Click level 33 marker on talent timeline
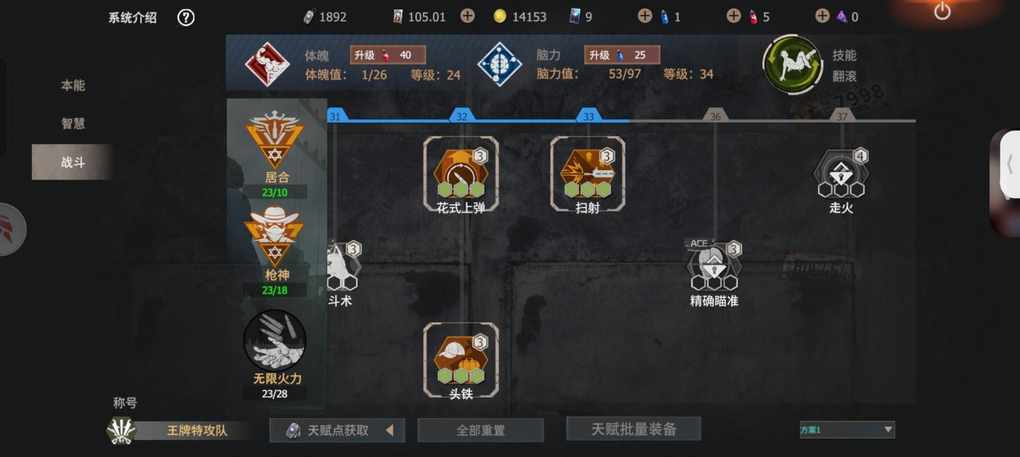 point(588,116)
